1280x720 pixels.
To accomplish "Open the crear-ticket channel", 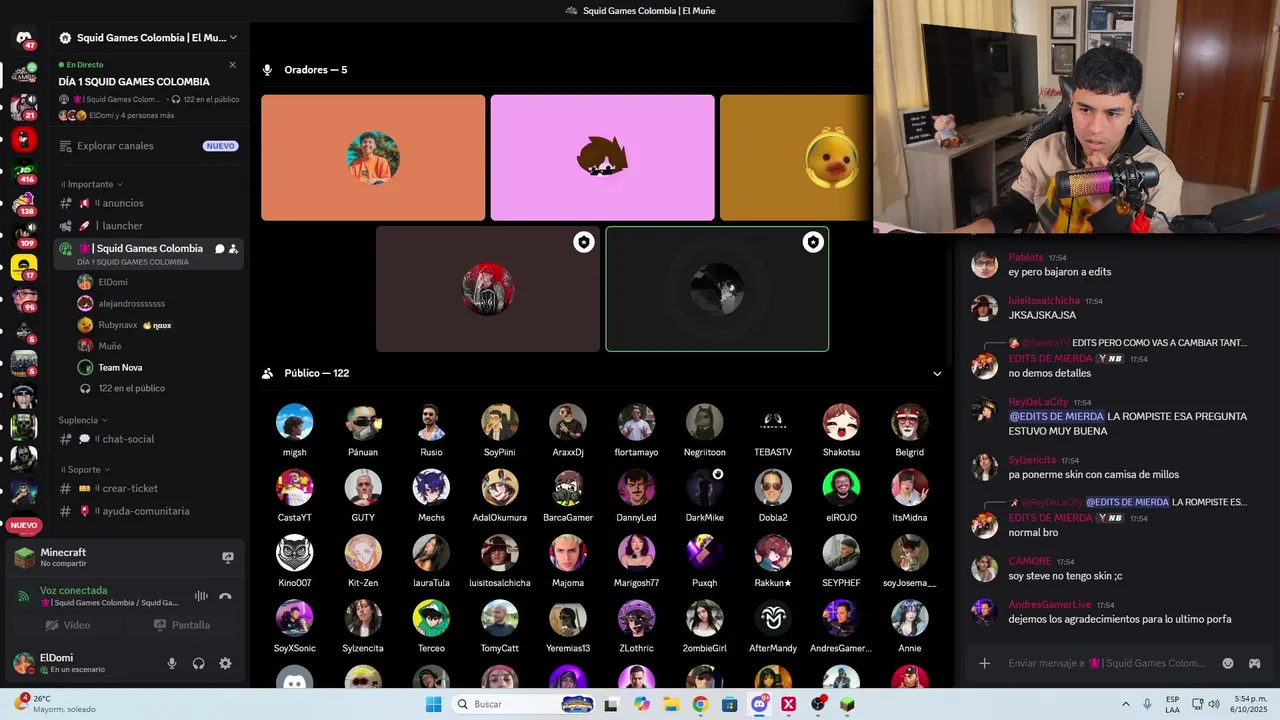I will [148, 488].
